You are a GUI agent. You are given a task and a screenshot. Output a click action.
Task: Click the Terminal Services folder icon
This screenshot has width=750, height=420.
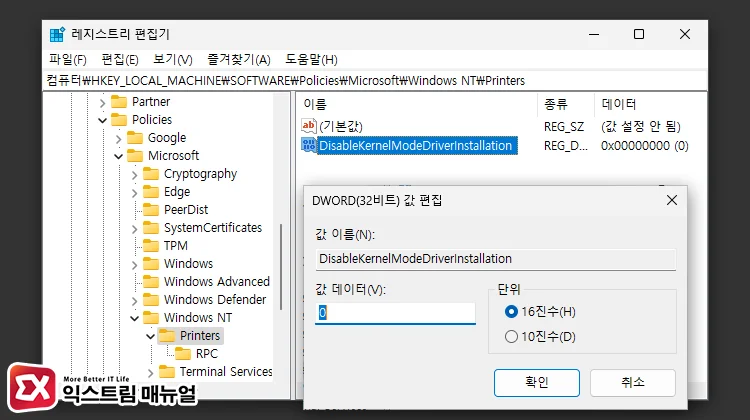click(x=167, y=372)
